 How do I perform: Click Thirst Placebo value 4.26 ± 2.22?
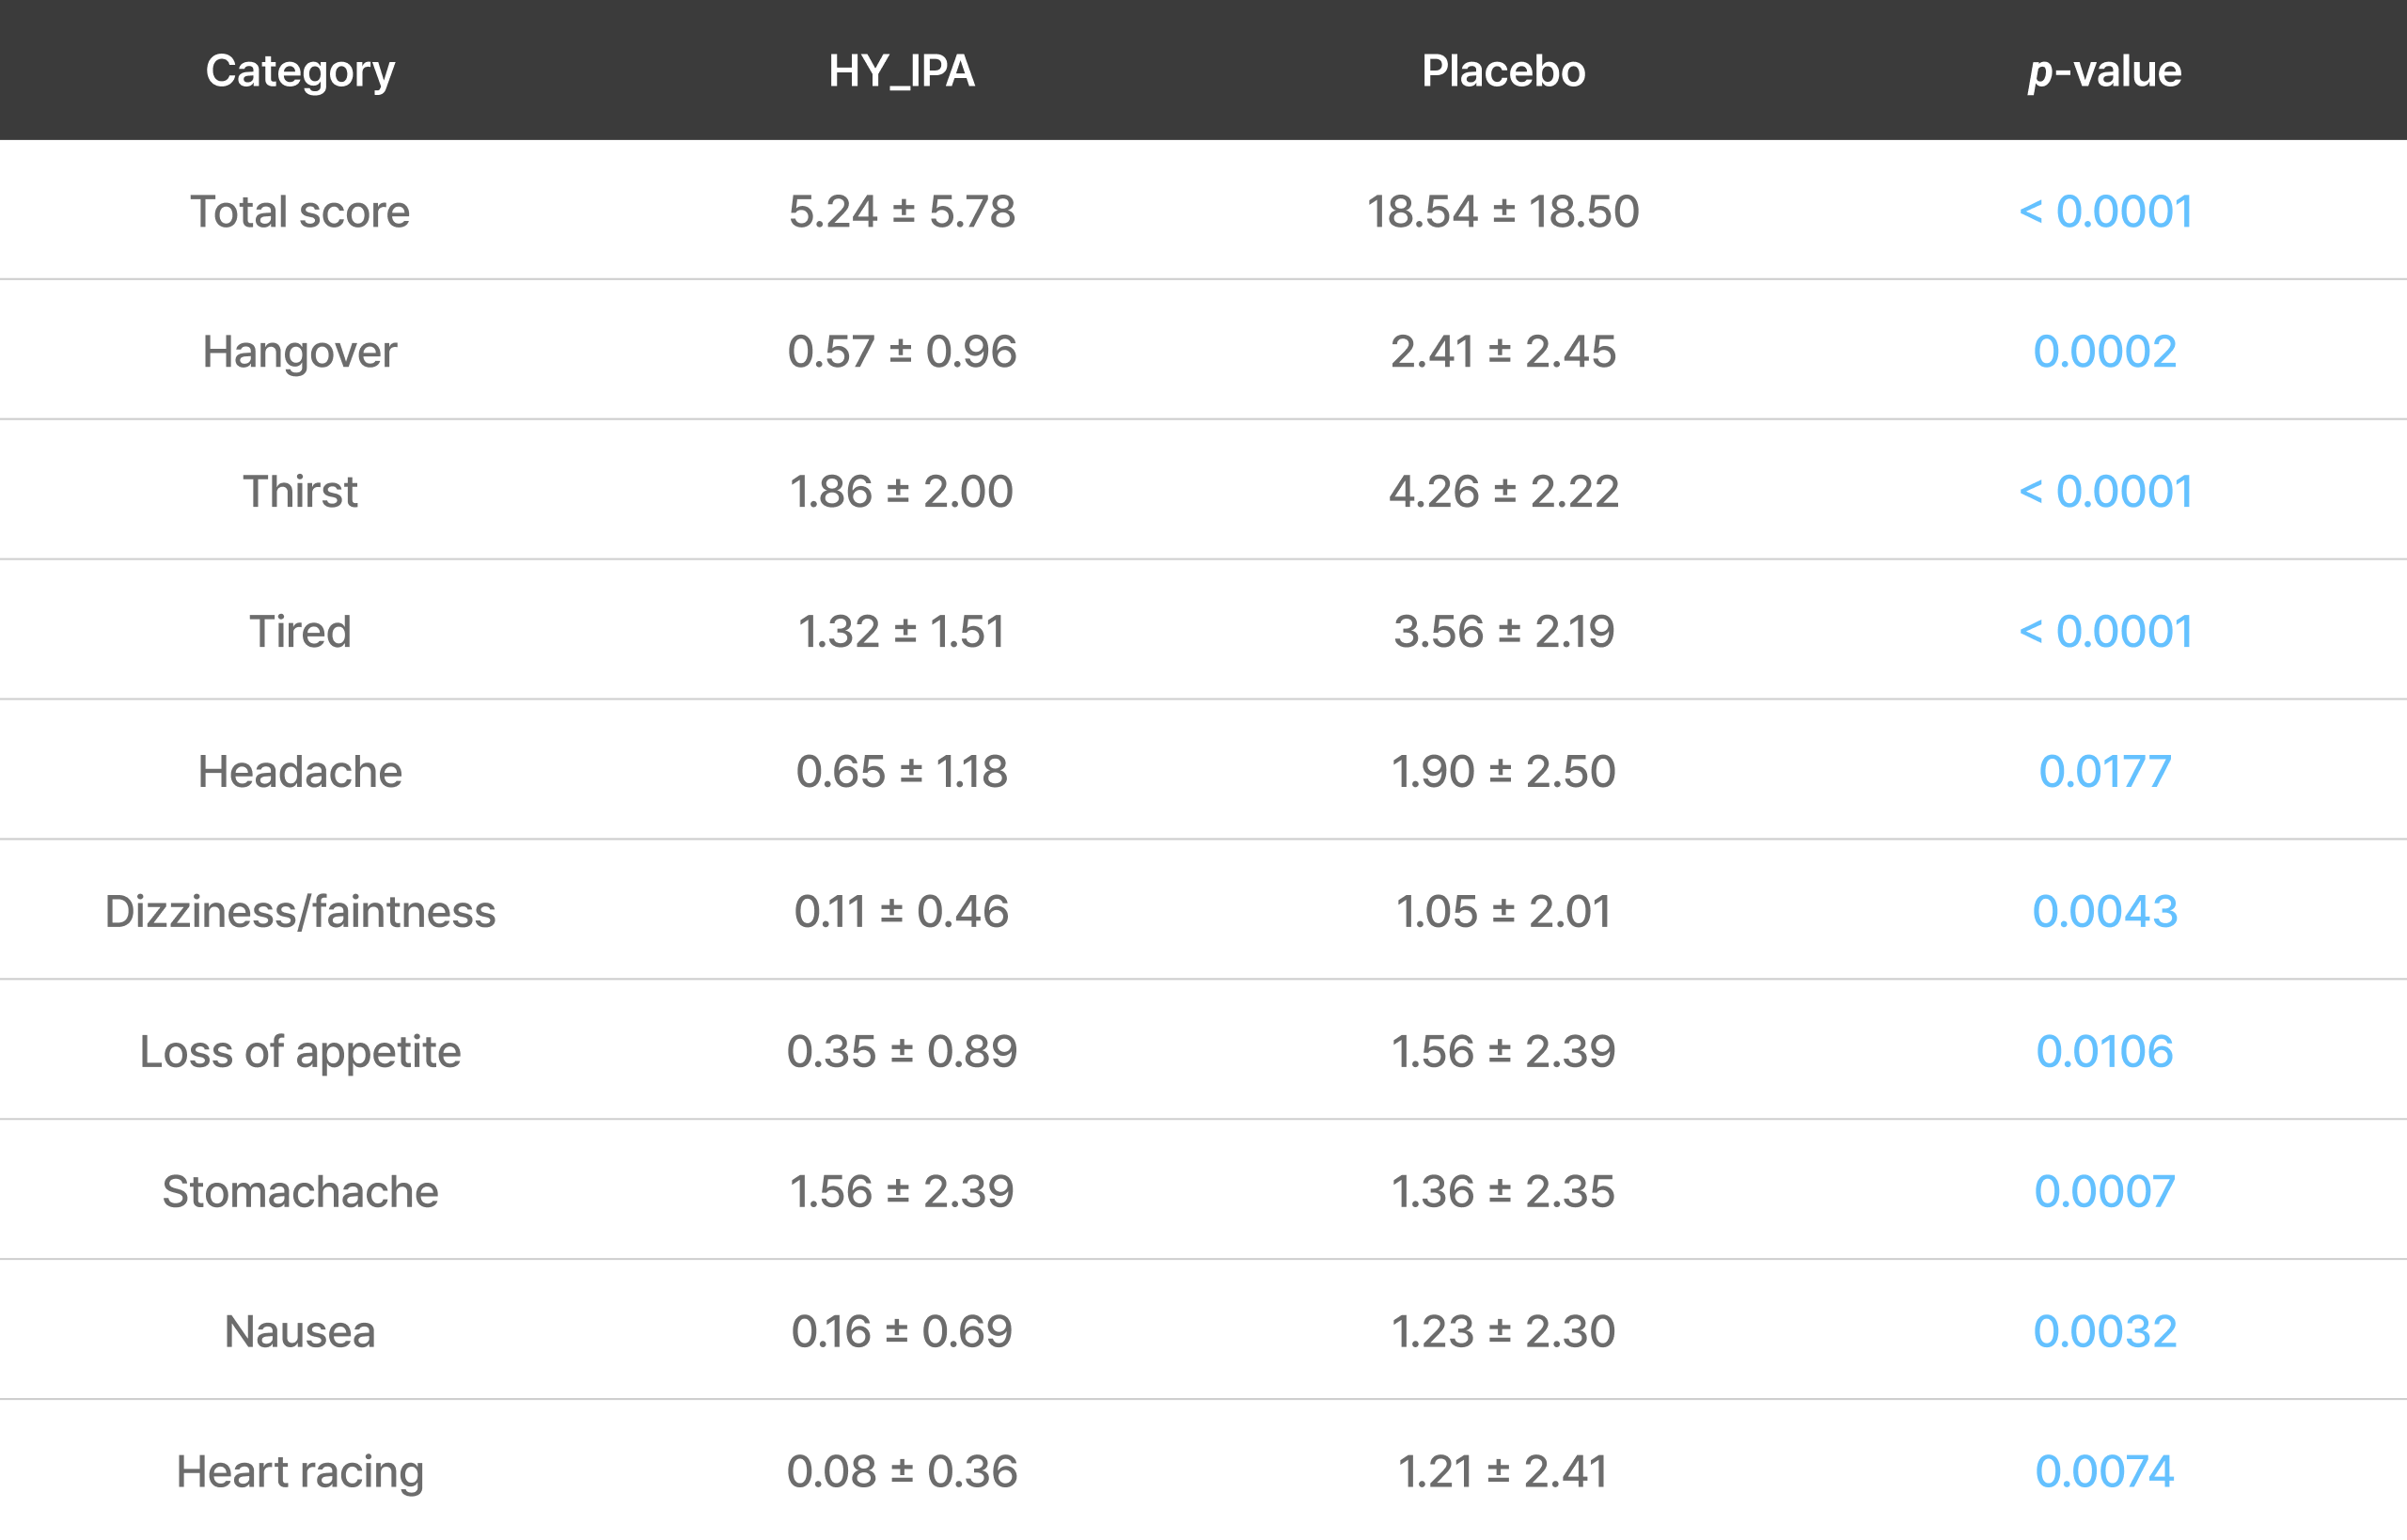1503,491
